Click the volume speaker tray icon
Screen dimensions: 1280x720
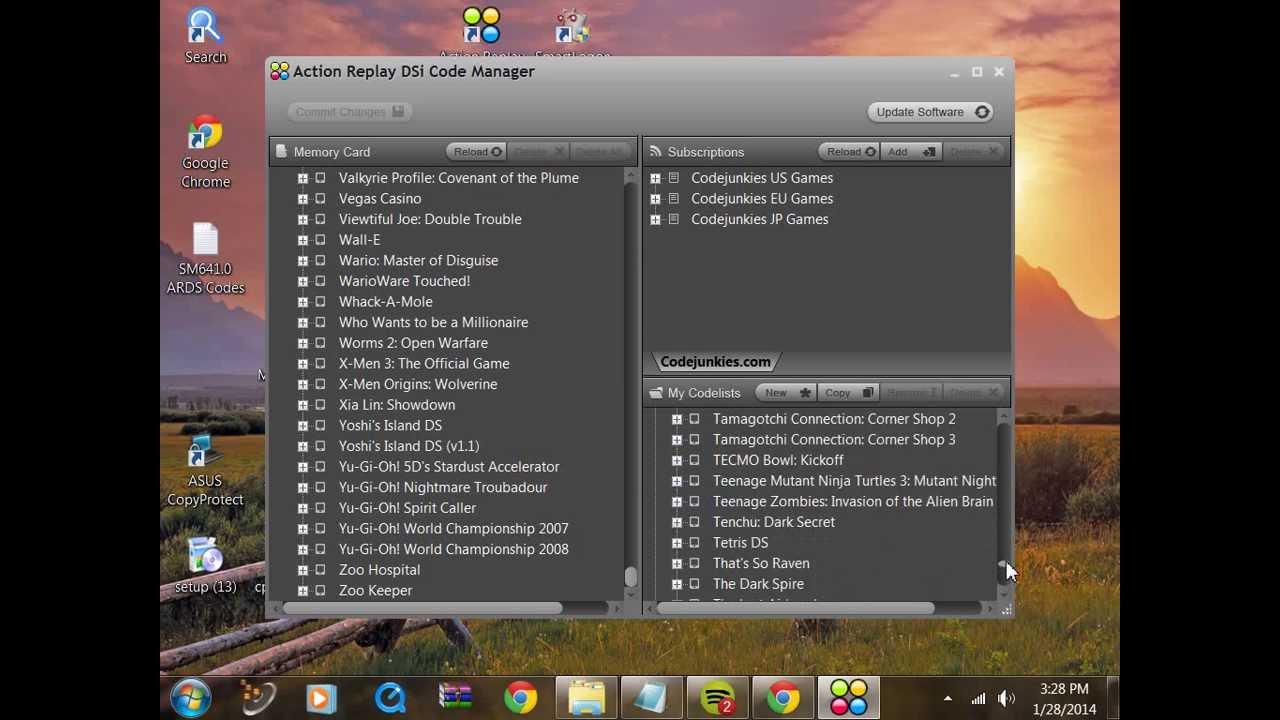pos(1006,699)
